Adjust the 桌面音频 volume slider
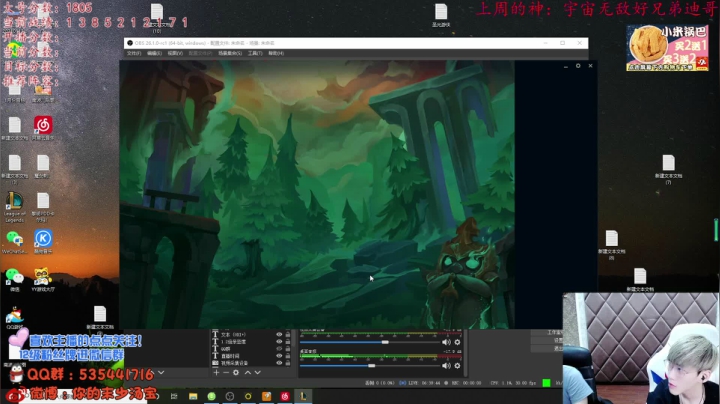 (370, 365)
